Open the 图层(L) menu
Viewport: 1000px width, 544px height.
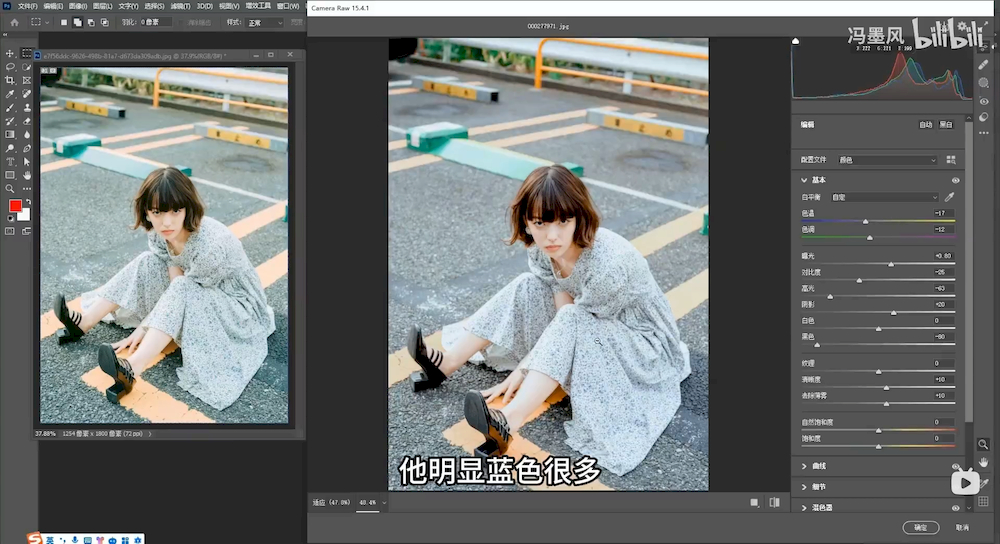click(102, 6)
